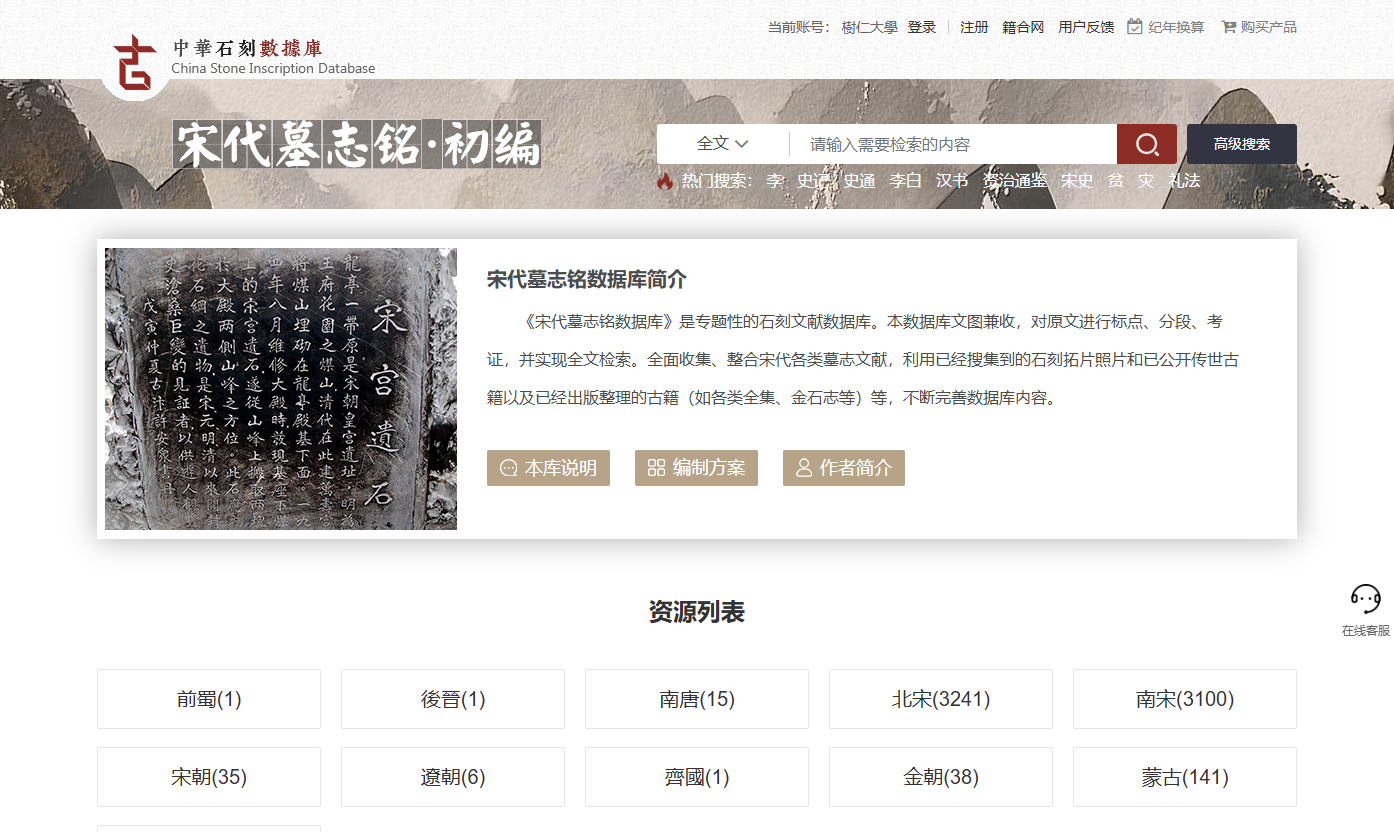Viewport: 1394px width, 832px height.
Task: View 作者简介 author introduction
Action: pyautogui.click(x=843, y=468)
